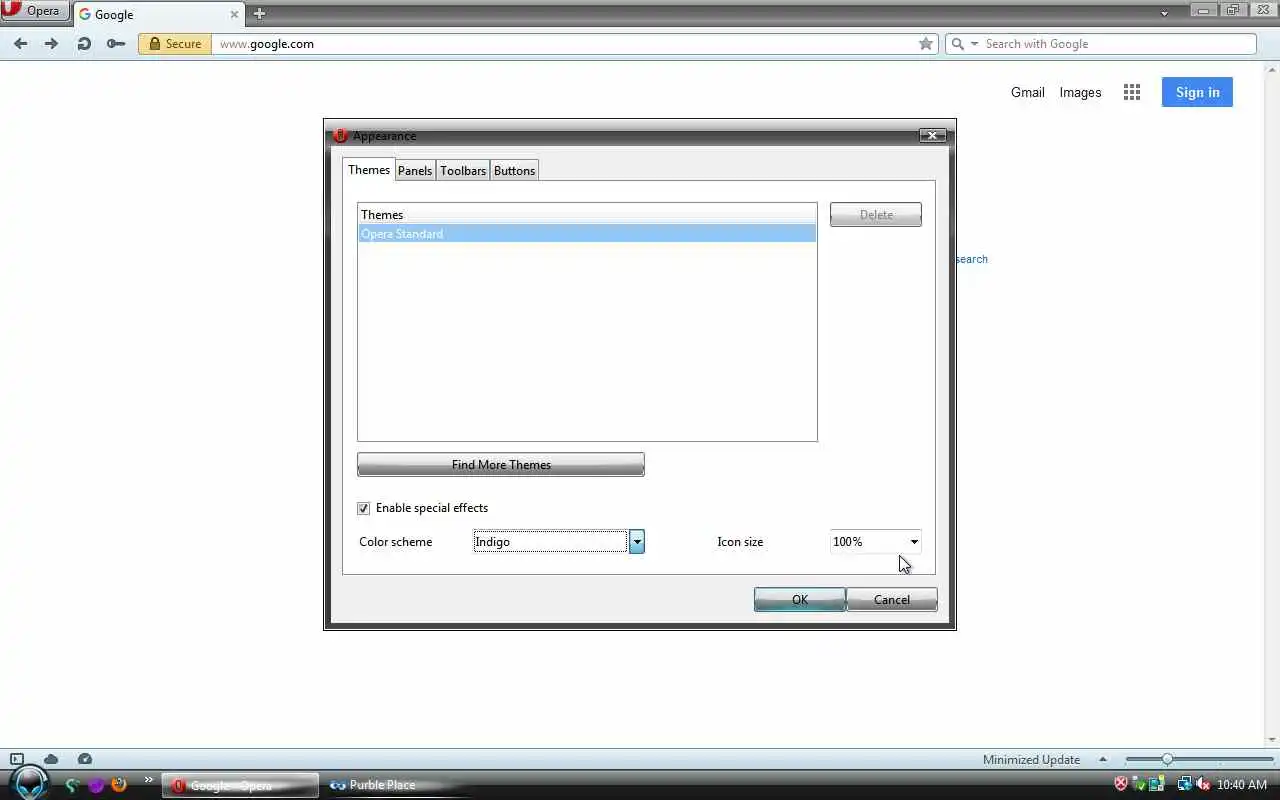The image size is (1280, 800).
Task: Click the network tray icon
Action: (x=1185, y=784)
